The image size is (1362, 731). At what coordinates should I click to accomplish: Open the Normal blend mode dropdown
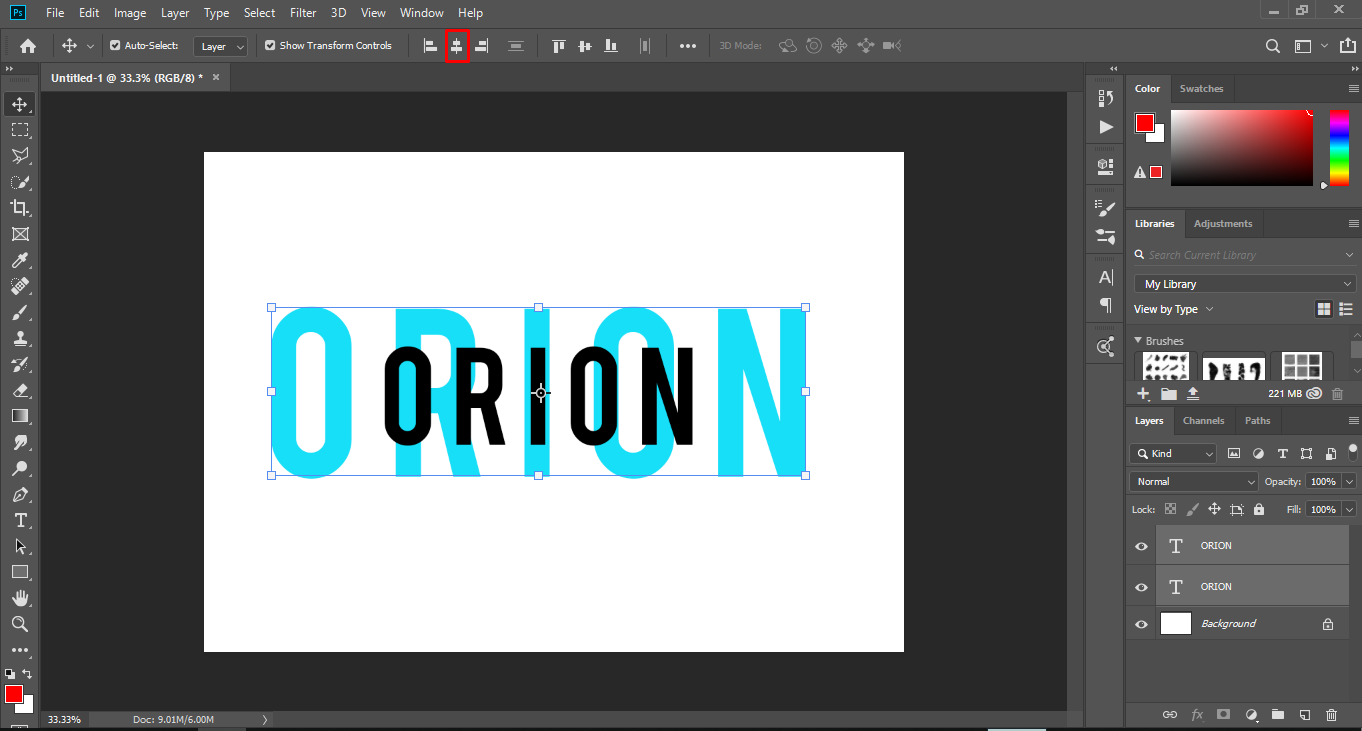pyautogui.click(x=1194, y=482)
